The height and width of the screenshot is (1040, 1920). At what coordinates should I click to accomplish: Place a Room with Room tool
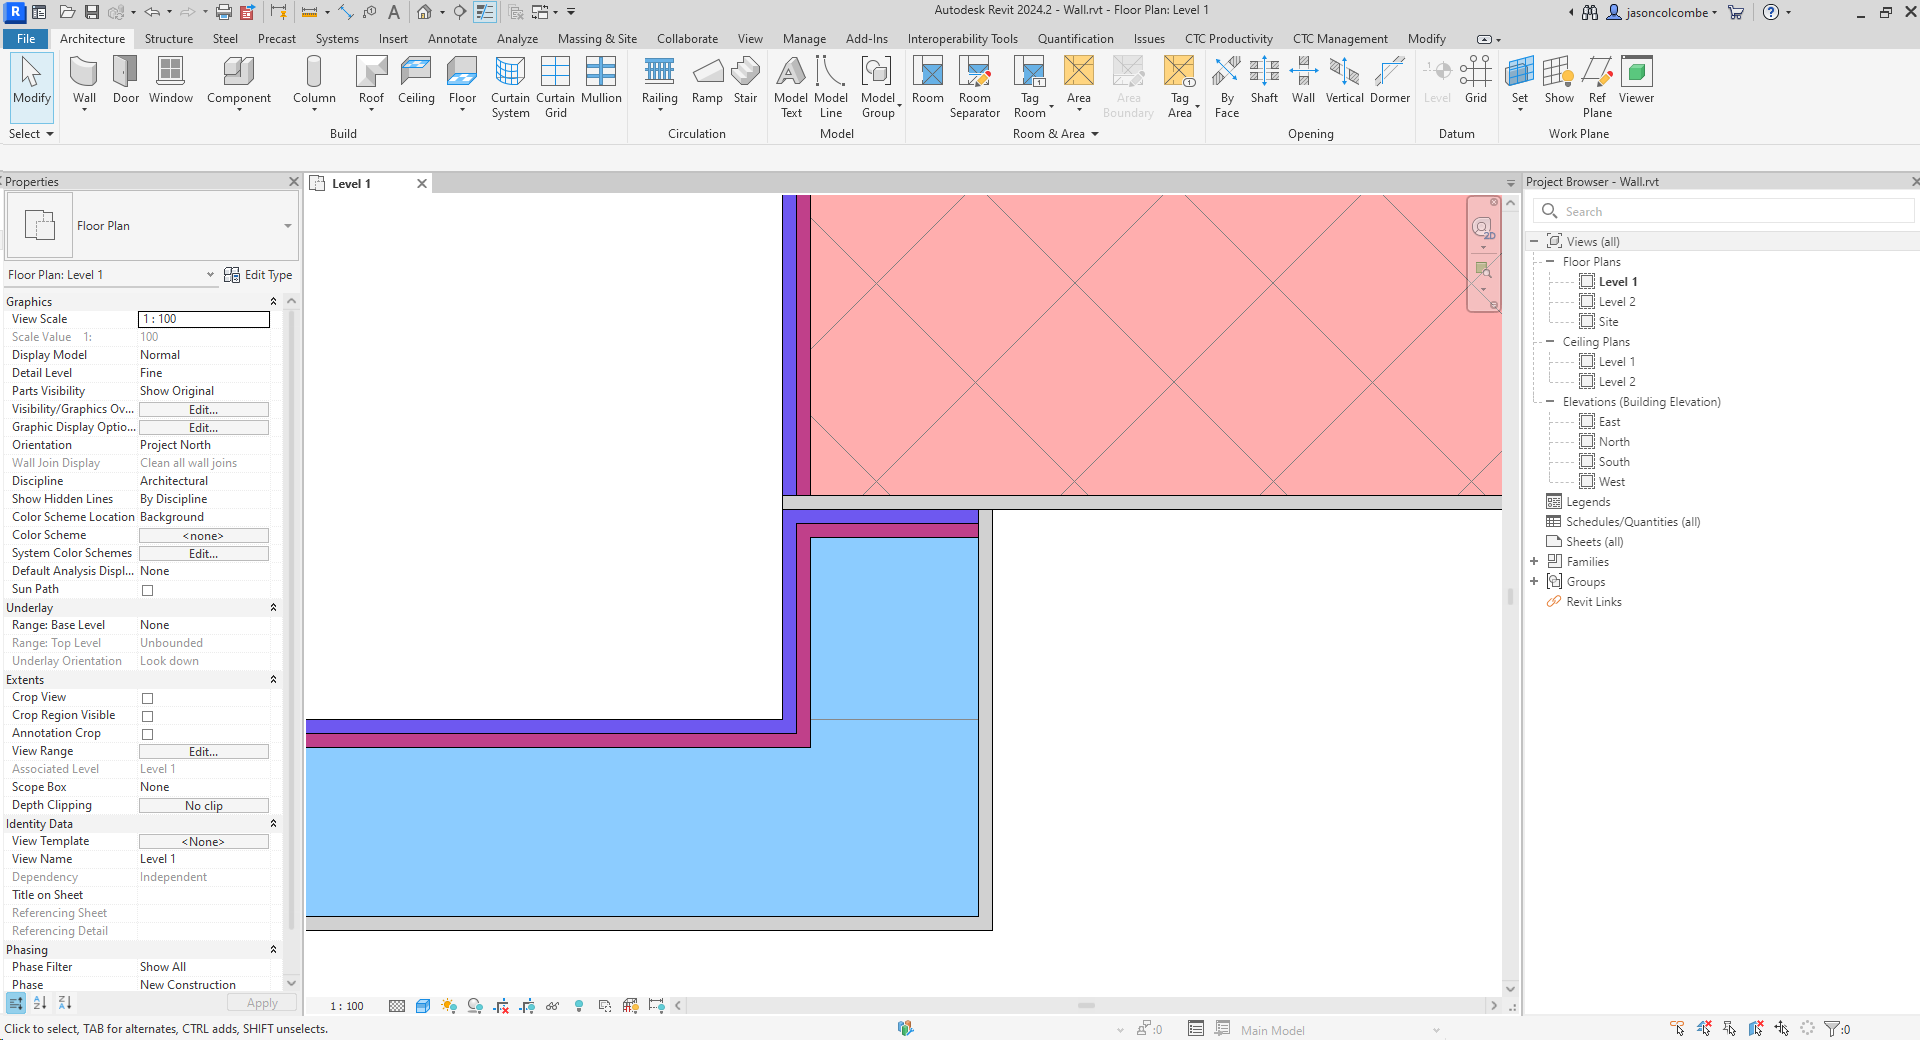point(927,80)
